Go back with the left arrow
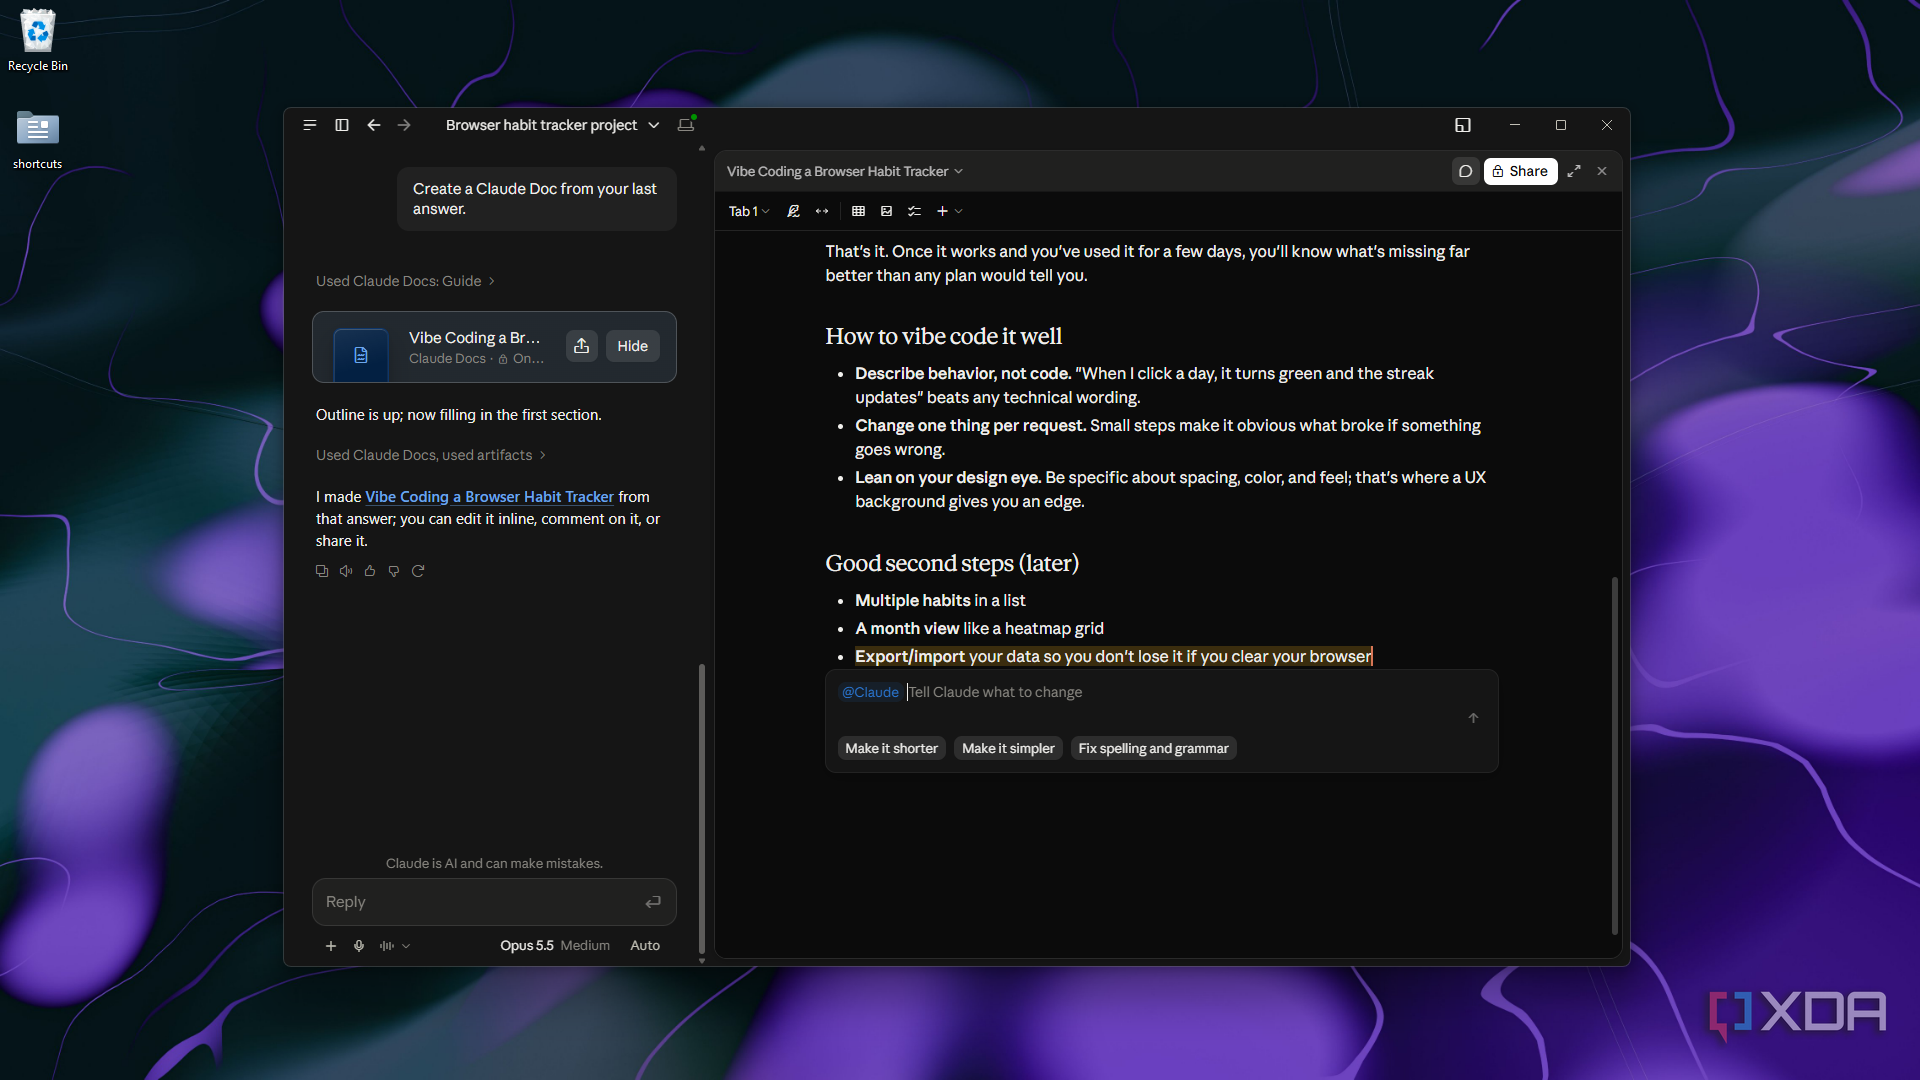1920x1080 pixels. pos(374,125)
